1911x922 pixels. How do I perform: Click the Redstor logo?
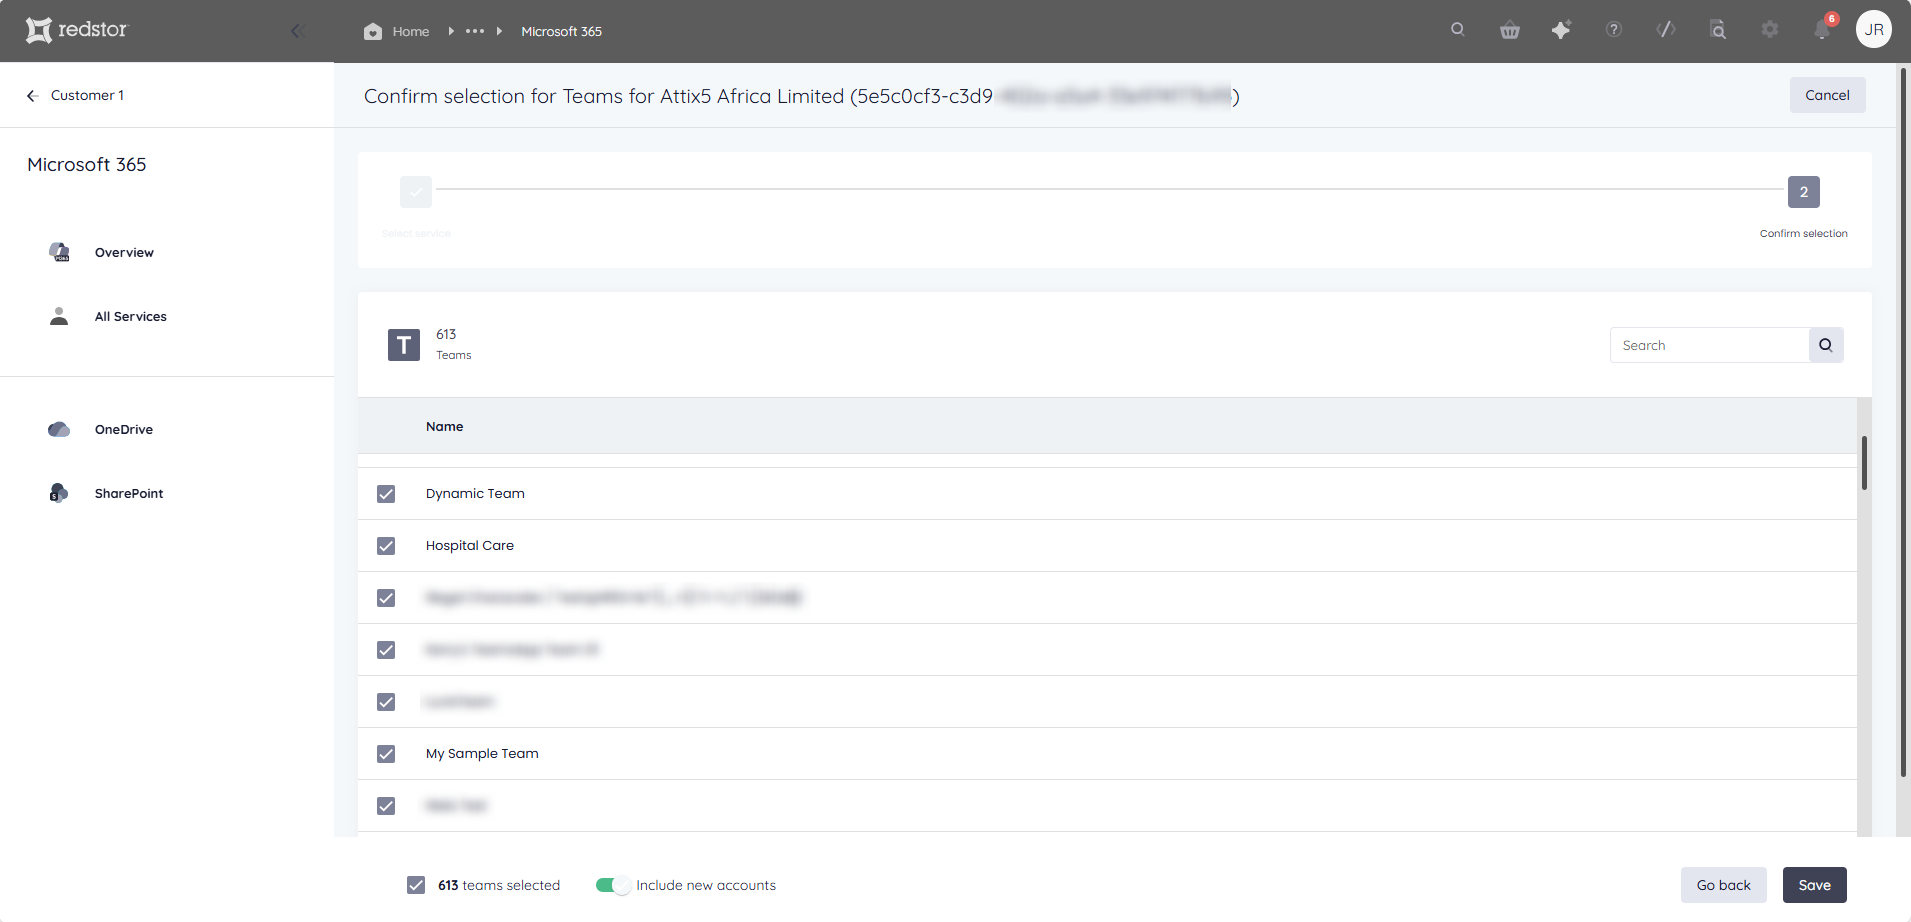pos(77,30)
